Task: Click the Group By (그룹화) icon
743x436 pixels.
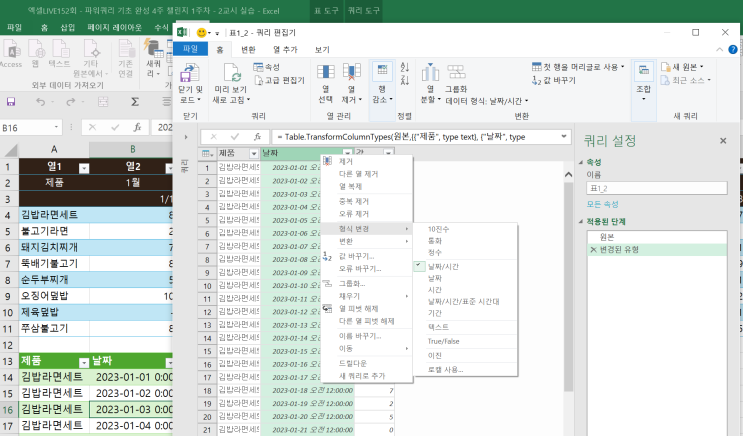Action: pos(455,72)
